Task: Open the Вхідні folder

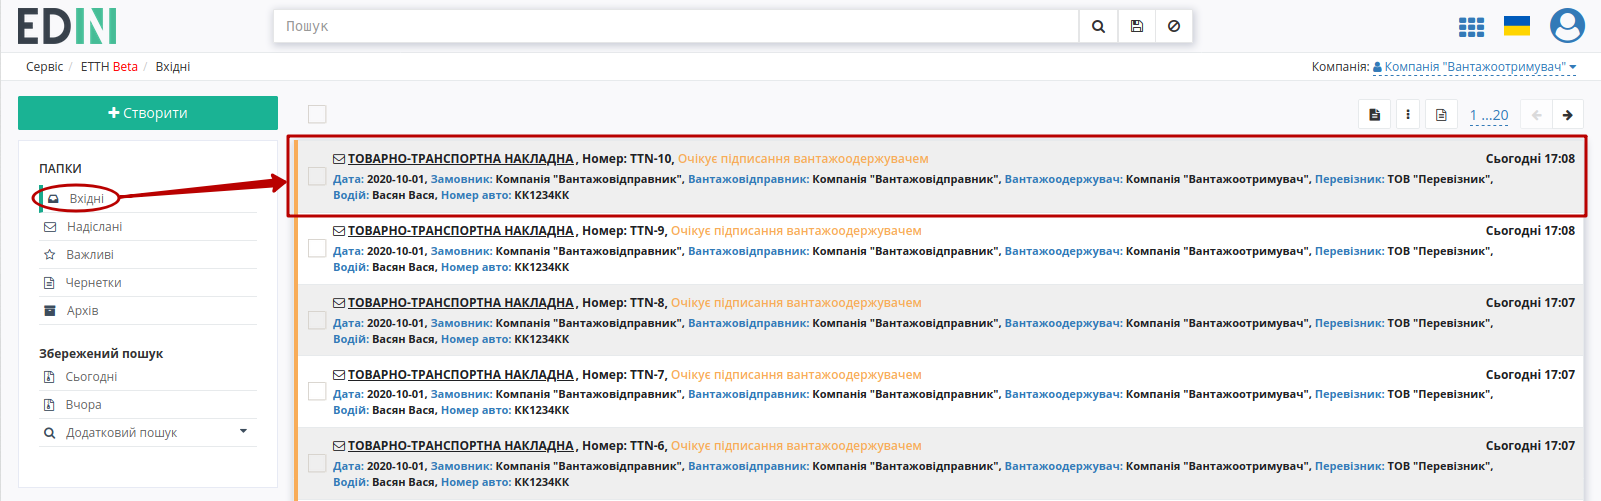Action: 86,199
